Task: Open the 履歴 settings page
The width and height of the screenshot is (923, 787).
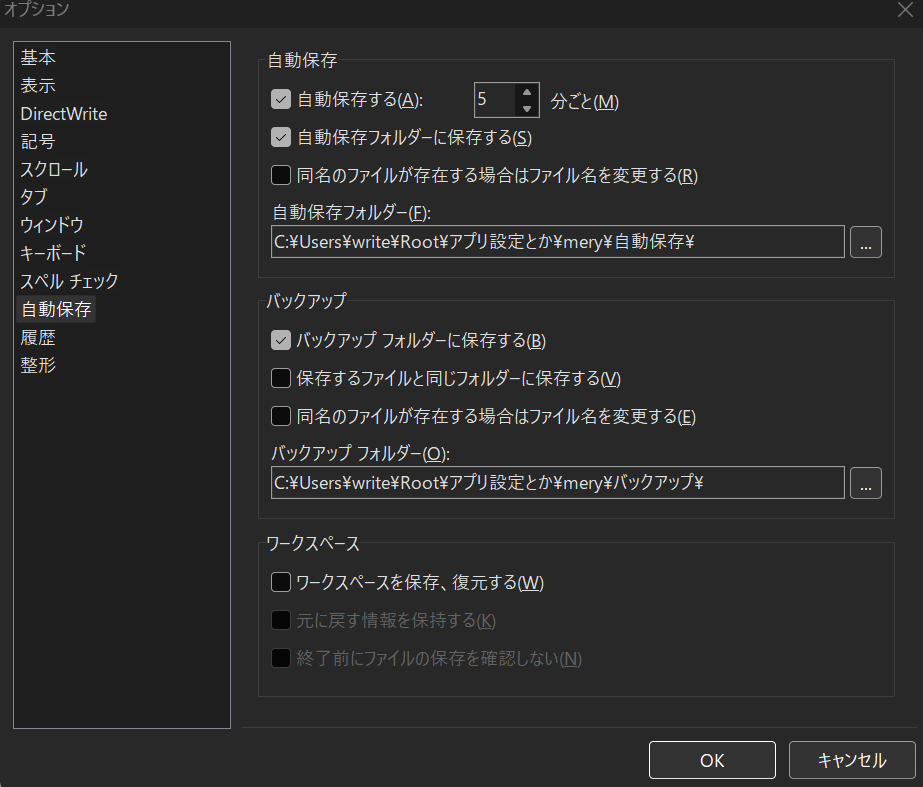Action: [38, 337]
